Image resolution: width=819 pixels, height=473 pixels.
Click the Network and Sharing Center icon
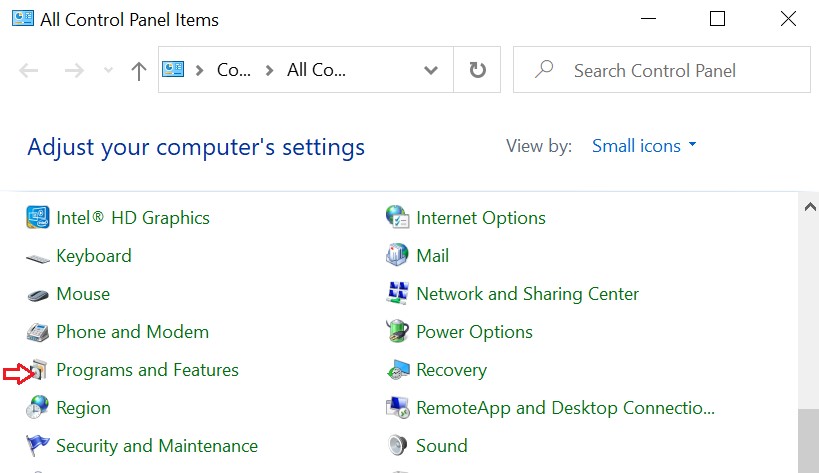[x=397, y=293]
